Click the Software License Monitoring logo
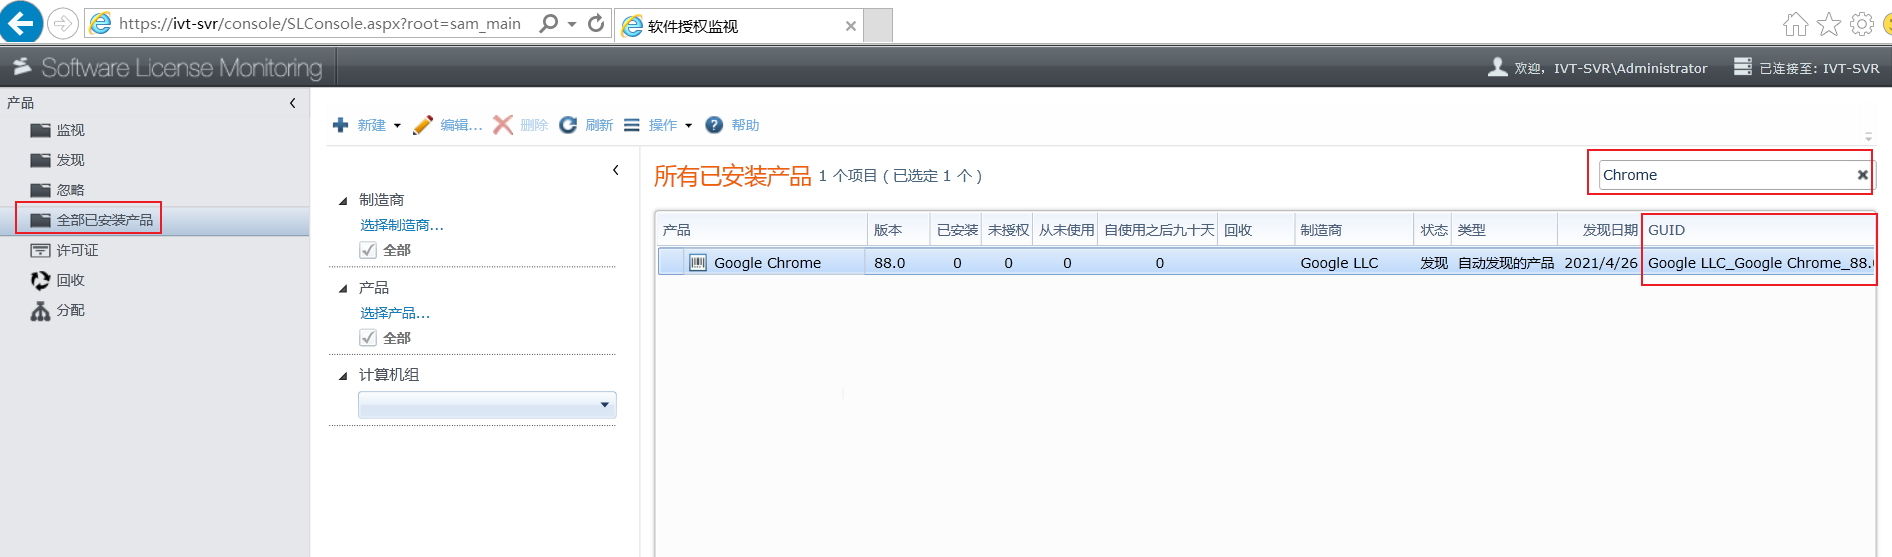Screen dimensions: 1892x557 click(167, 67)
